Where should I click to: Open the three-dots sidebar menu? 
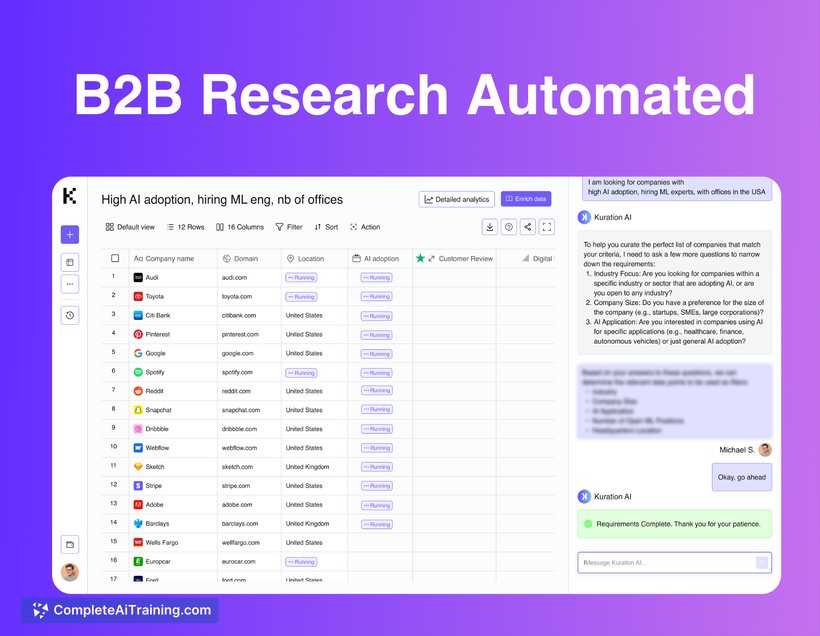point(70,285)
